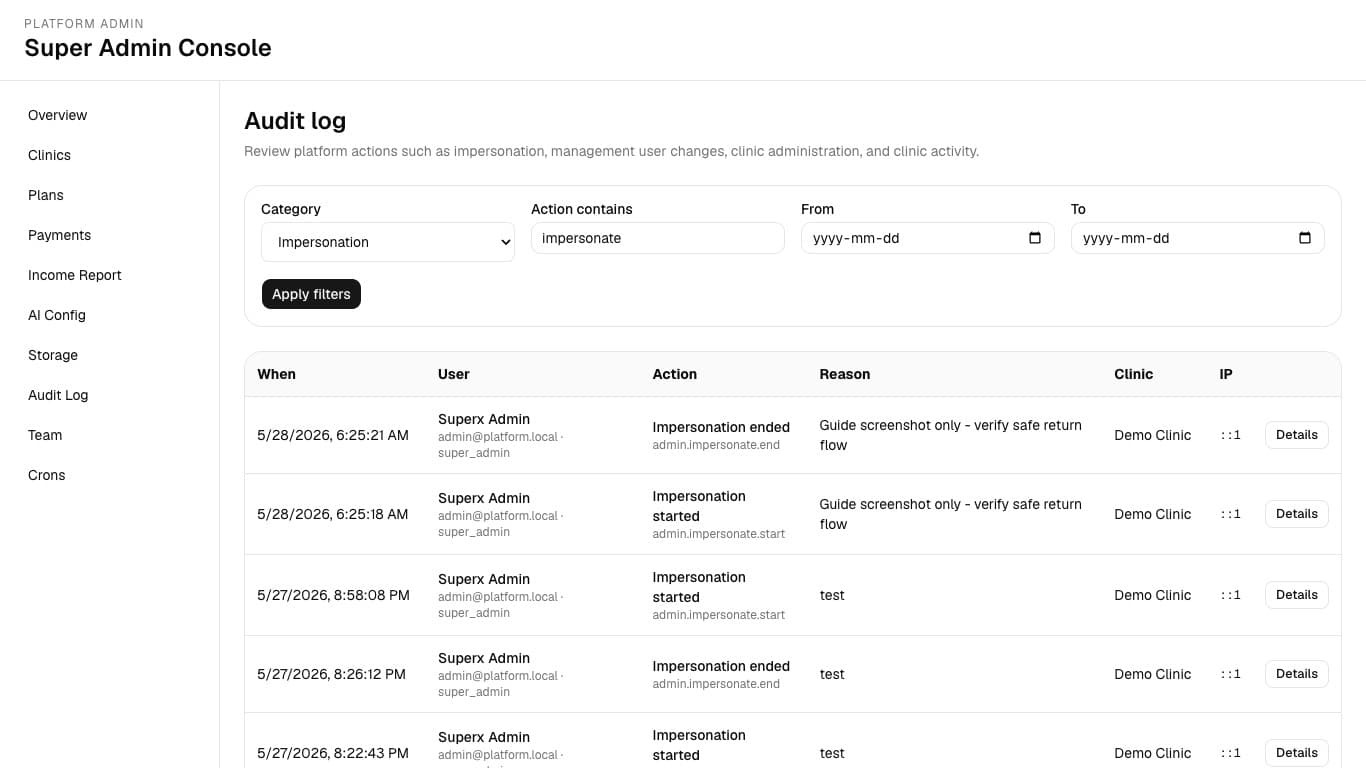The image size is (1366, 768).
Task: Open Crons in sidebar
Action: pos(47,475)
